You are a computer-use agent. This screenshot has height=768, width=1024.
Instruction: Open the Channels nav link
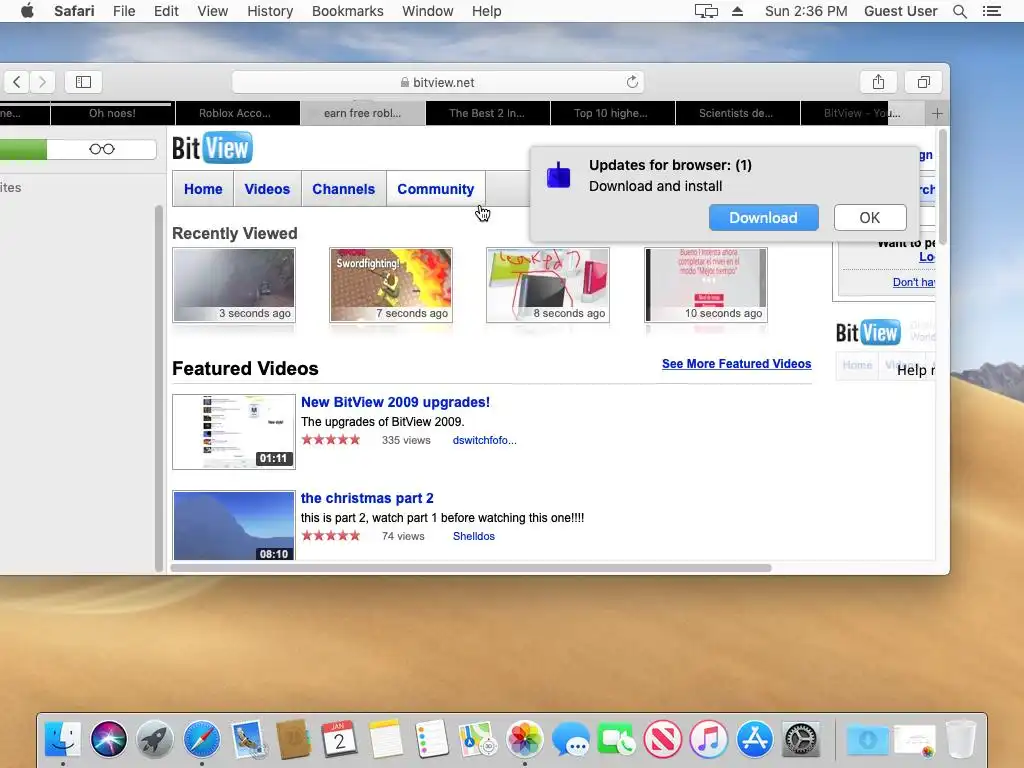344,189
